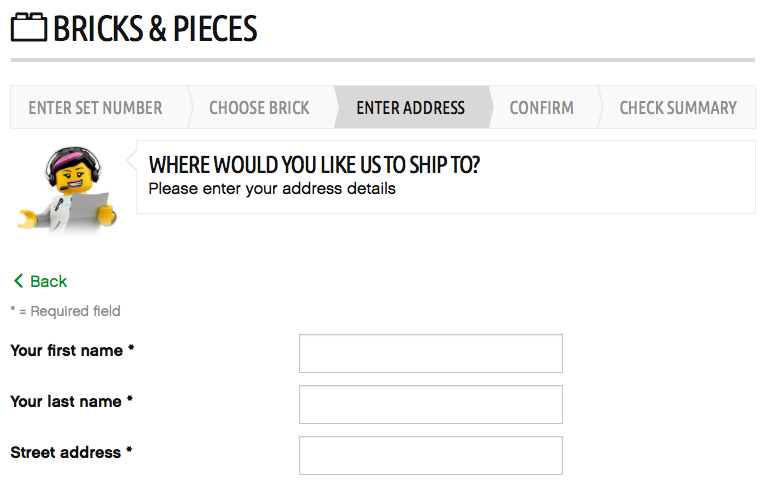This screenshot has width=767, height=485.
Task: Follow the green Back link text
Action: click(x=48, y=281)
